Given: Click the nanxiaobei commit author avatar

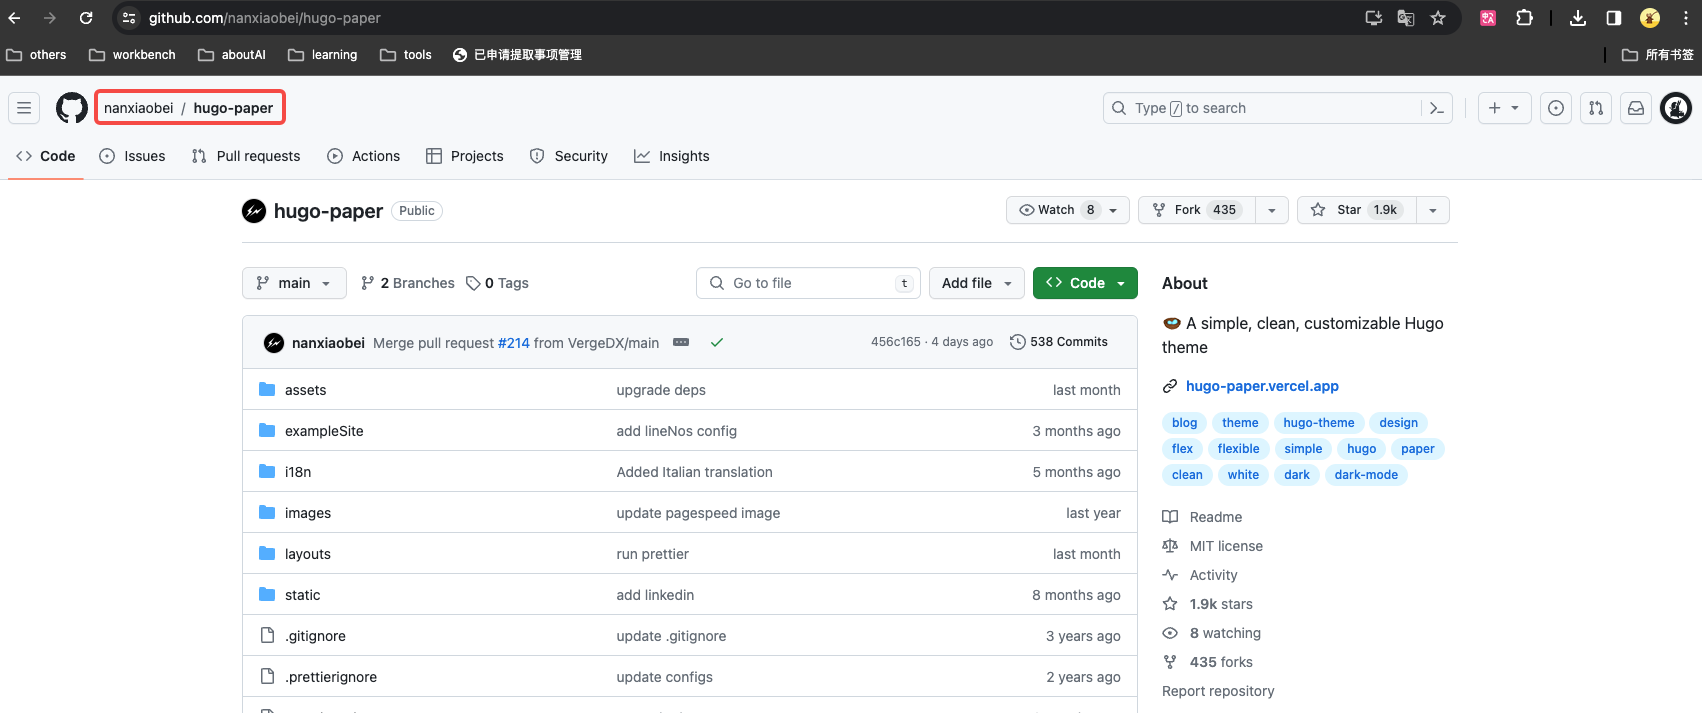Looking at the screenshot, I should (274, 343).
